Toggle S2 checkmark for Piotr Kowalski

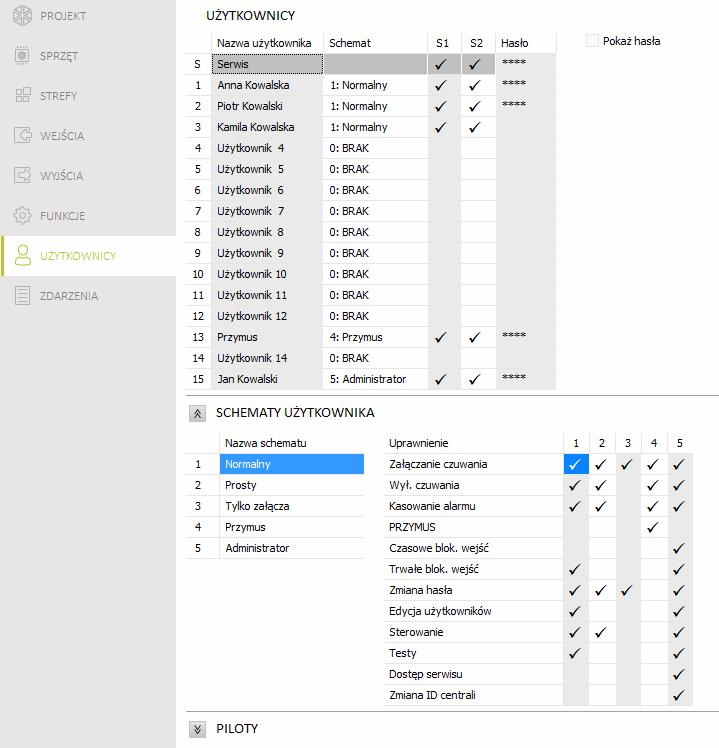[x=475, y=106]
